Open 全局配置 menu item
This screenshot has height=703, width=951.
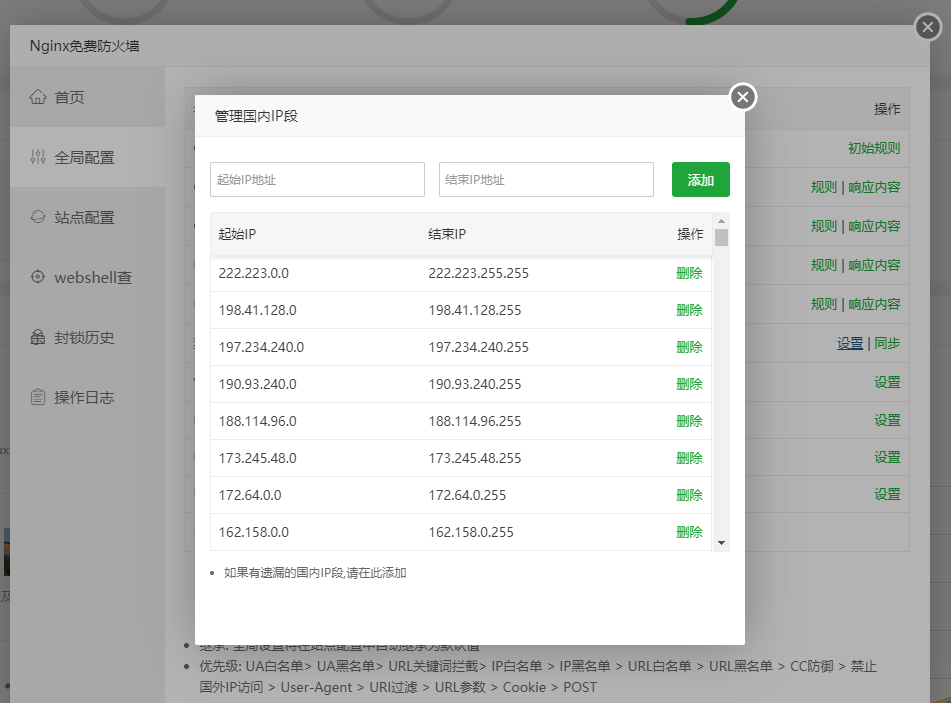pyautogui.click(x=87, y=157)
